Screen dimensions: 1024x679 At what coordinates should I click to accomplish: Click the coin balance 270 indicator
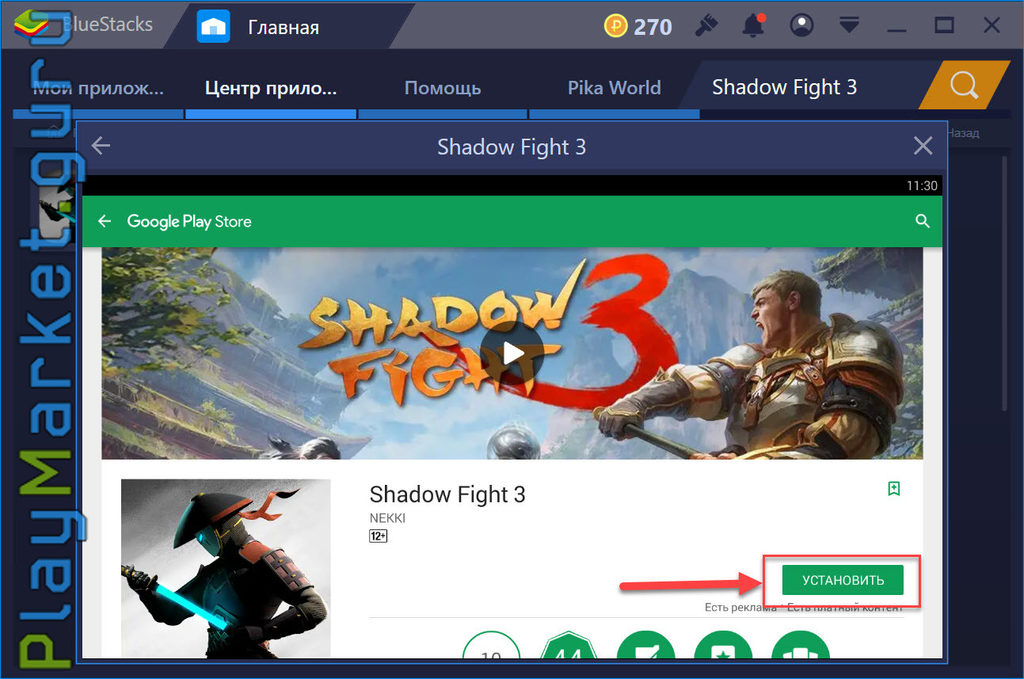(x=638, y=26)
